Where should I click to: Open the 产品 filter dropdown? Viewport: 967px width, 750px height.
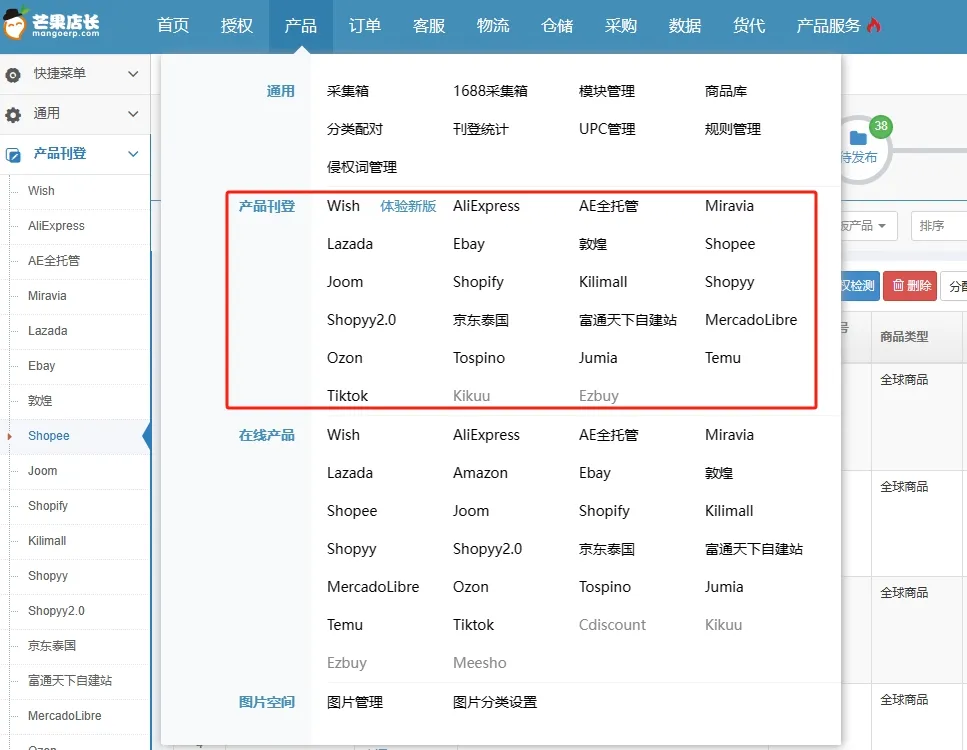869,226
